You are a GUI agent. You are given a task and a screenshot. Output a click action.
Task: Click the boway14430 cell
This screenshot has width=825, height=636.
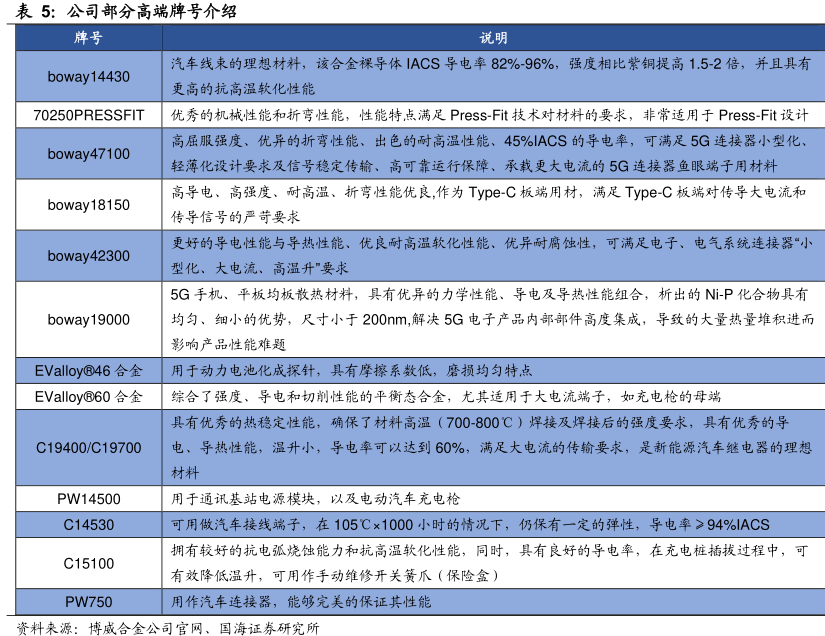(x=88, y=76)
